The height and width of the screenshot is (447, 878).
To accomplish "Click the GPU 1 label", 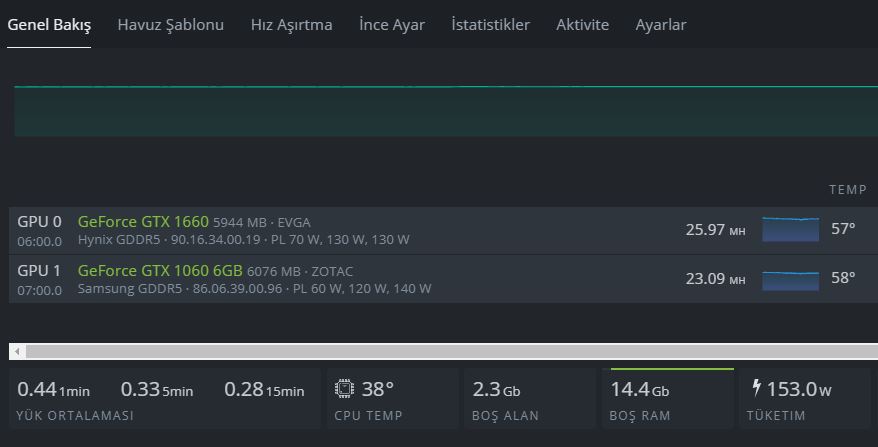I will click(x=39, y=271).
